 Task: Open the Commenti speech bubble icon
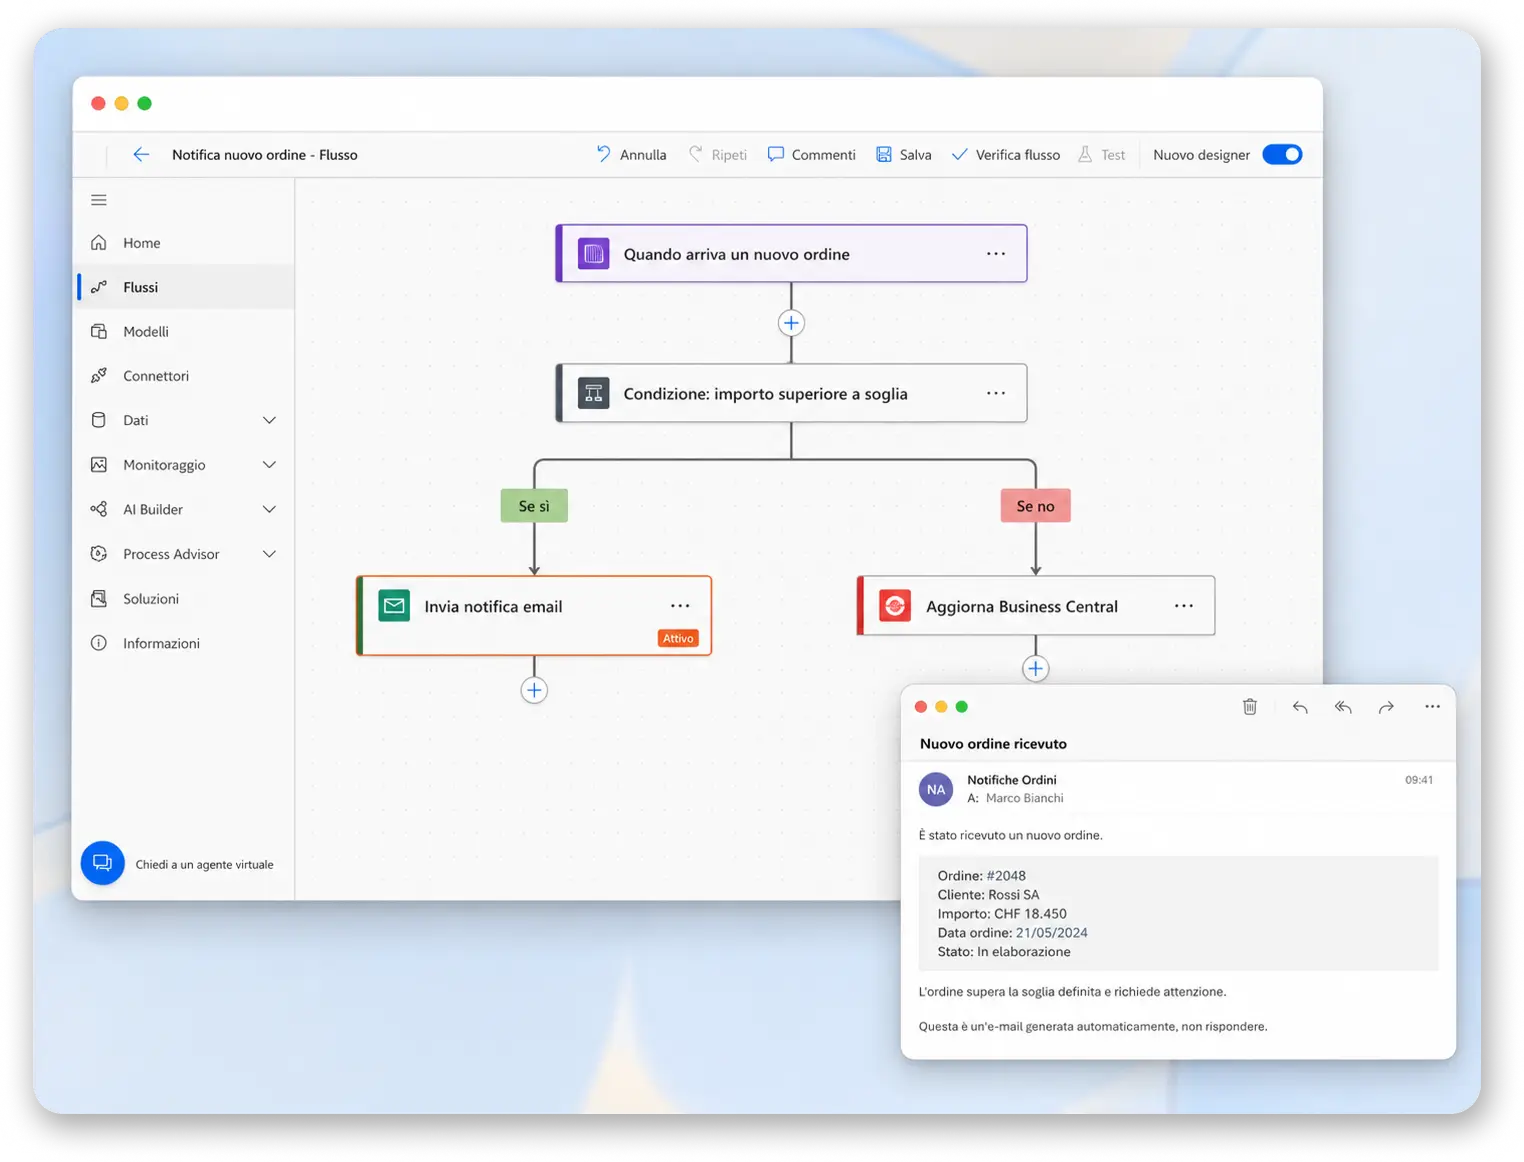775,154
